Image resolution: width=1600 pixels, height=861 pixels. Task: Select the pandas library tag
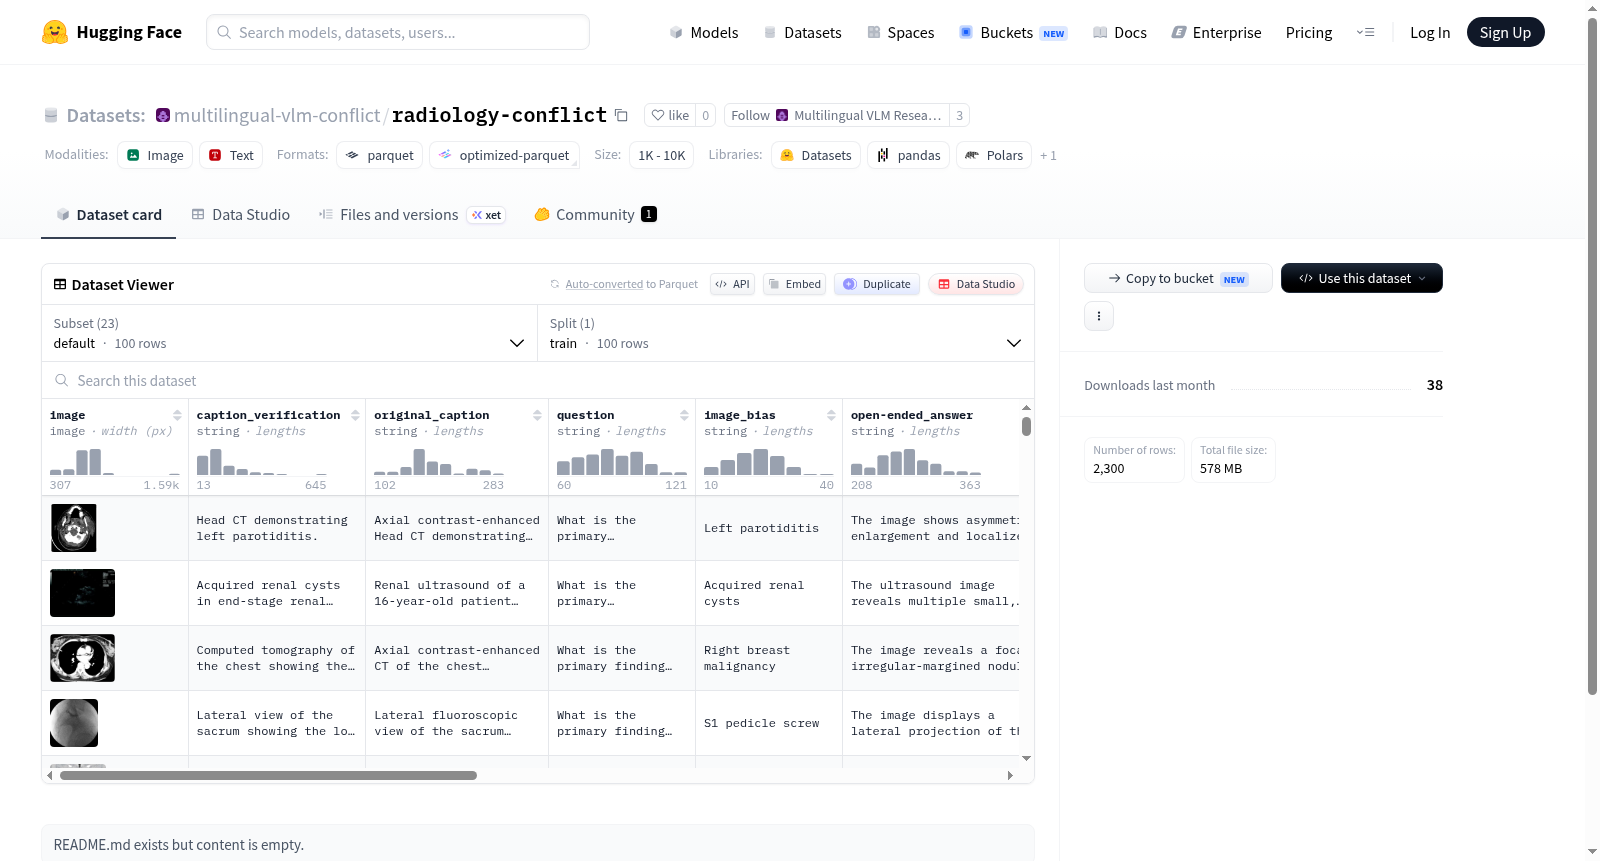[x=909, y=155]
